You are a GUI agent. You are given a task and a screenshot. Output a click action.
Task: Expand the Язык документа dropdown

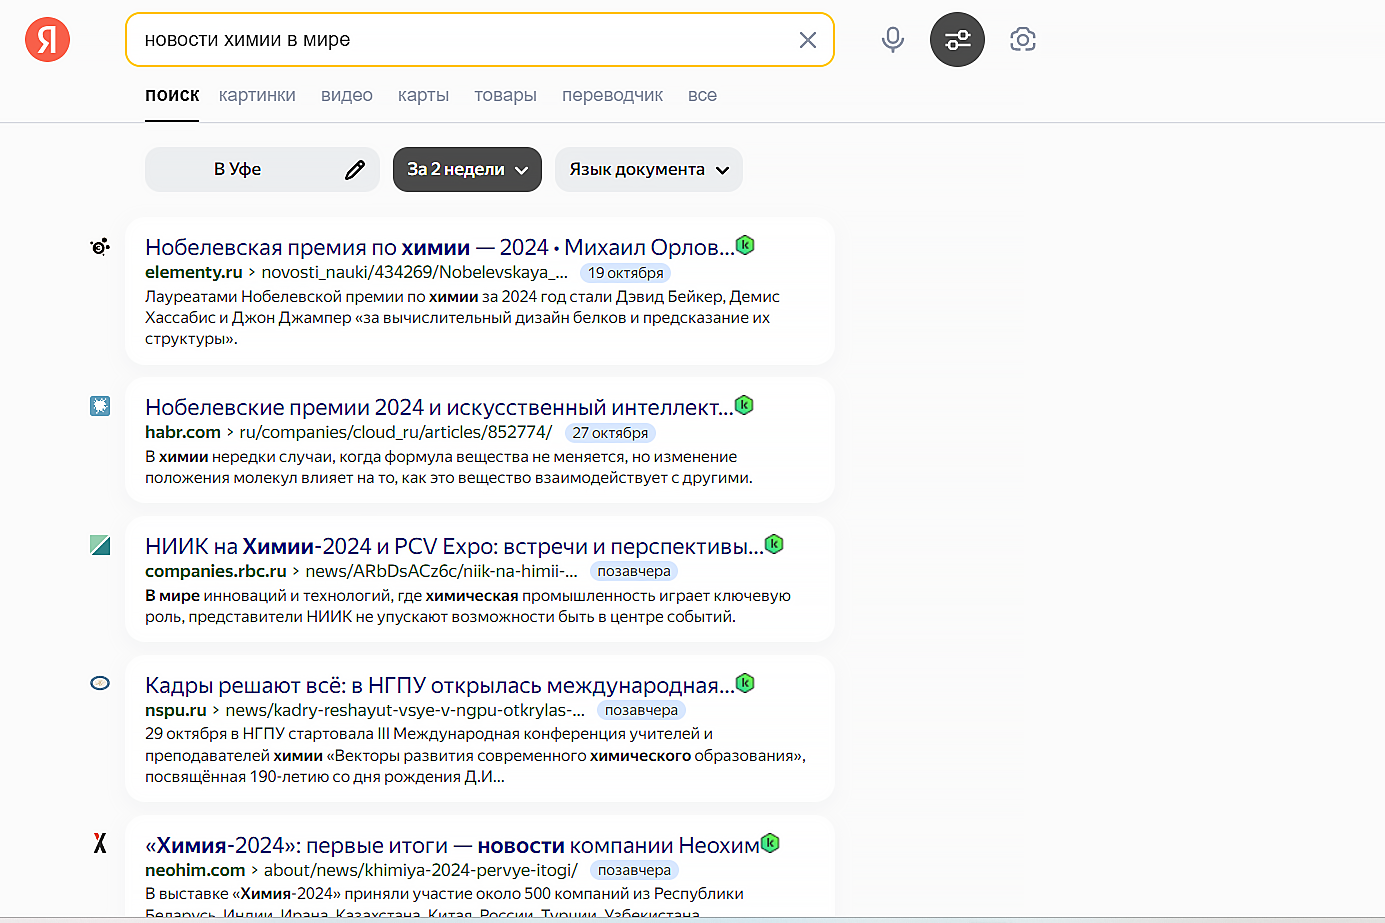pyautogui.click(x=649, y=170)
